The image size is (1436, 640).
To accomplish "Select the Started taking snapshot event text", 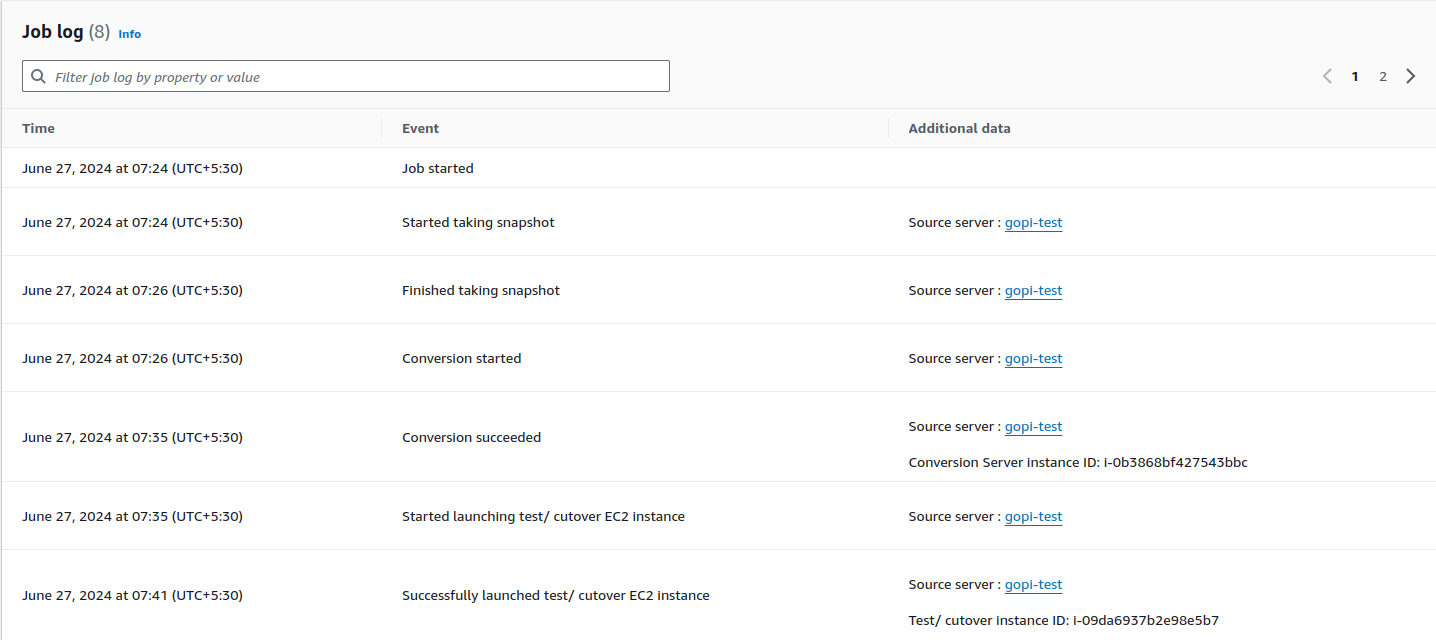I will coord(478,223).
